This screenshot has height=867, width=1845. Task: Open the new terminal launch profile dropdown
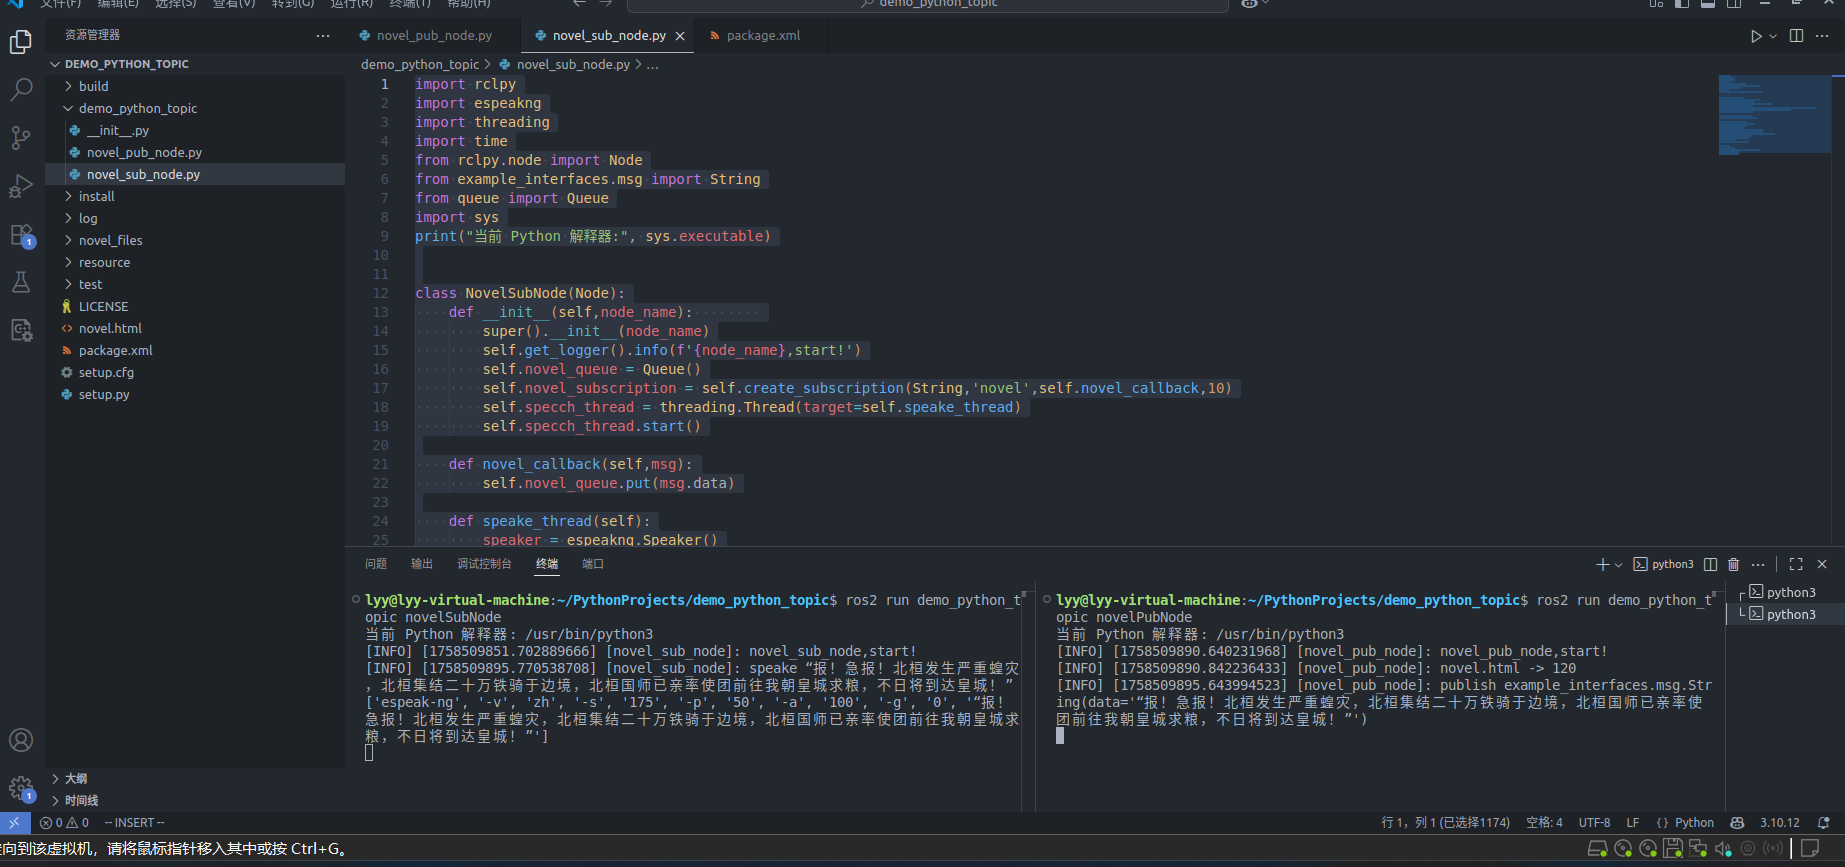pyautogui.click(x=1619, y=565)
